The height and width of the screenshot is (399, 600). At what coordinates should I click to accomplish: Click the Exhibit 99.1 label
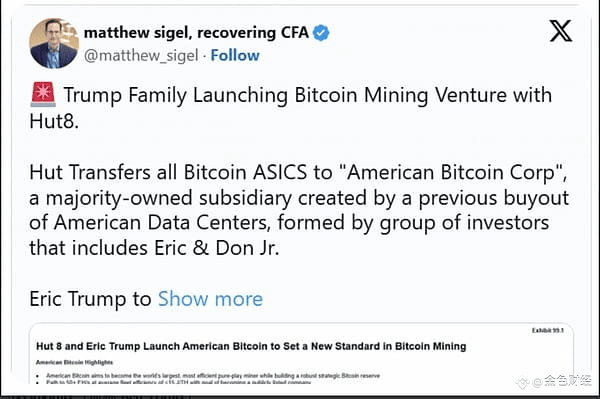(548, 331)
